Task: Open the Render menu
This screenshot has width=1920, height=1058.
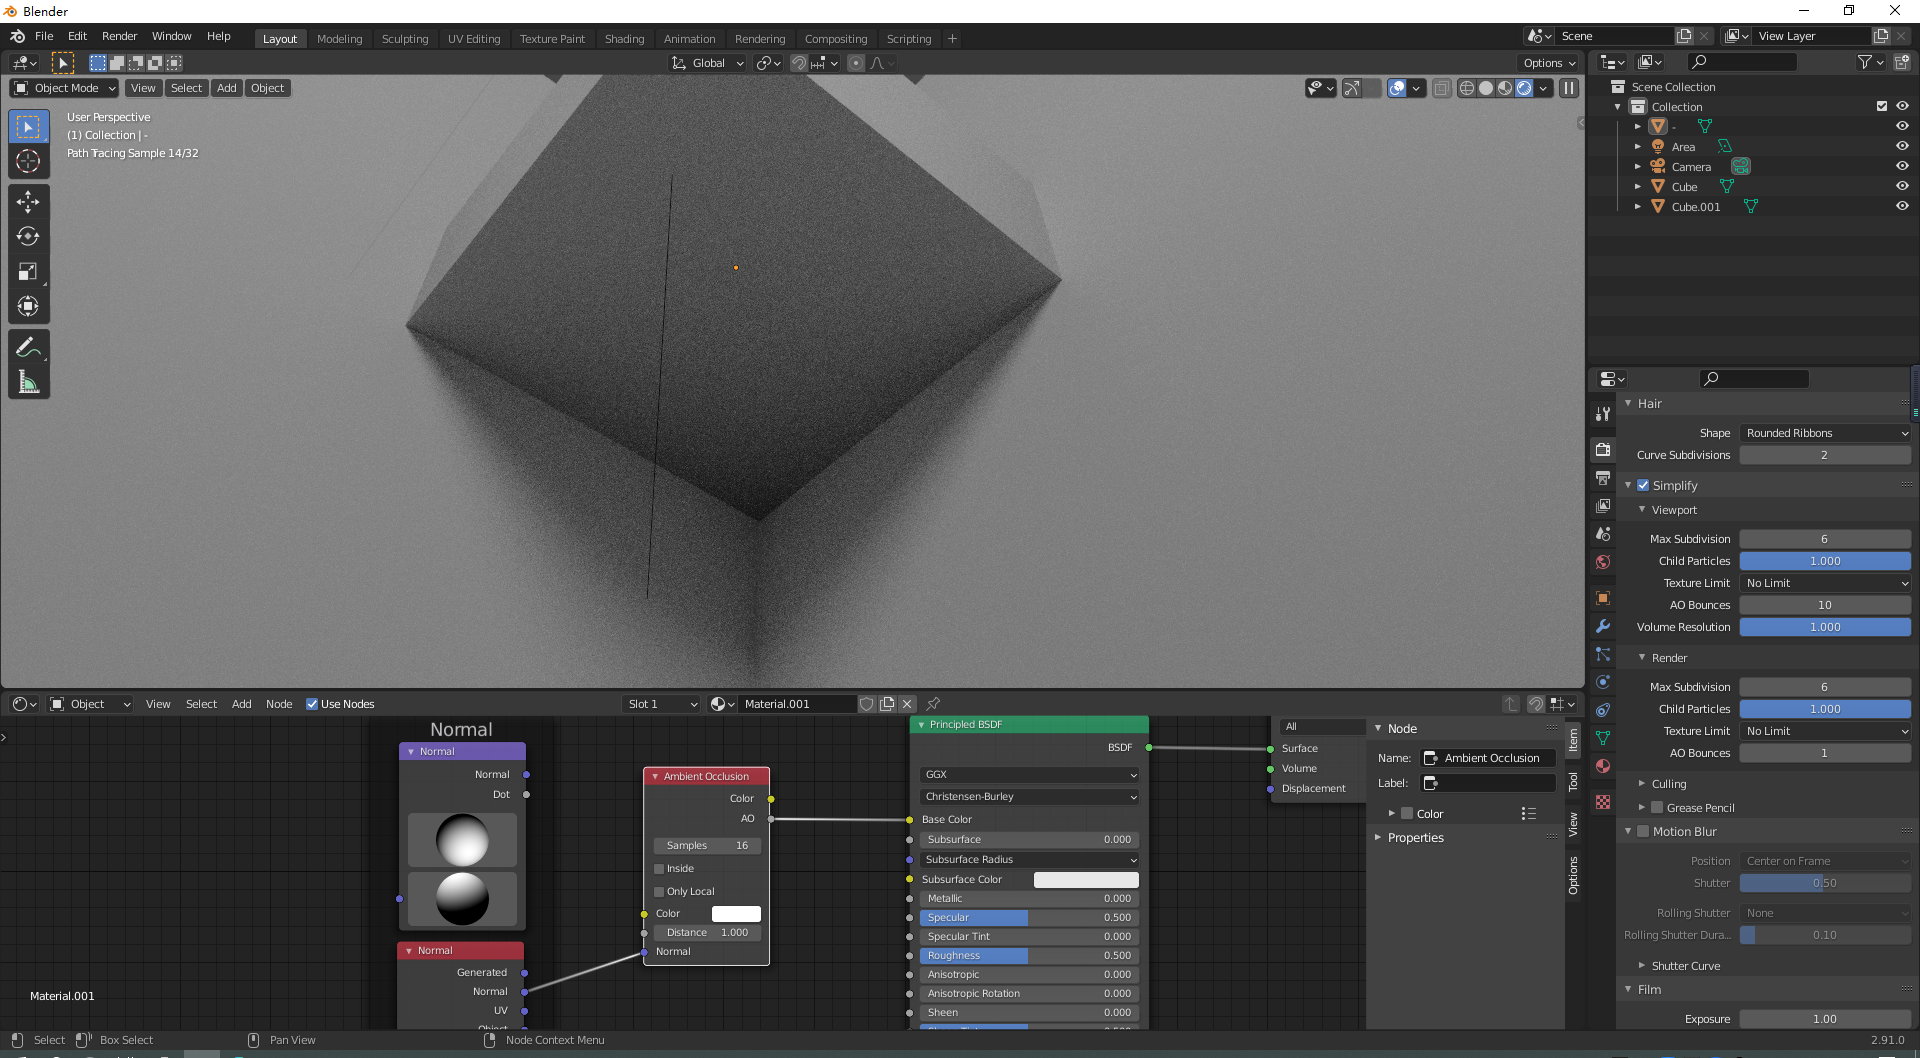Action: coord(120,36)
